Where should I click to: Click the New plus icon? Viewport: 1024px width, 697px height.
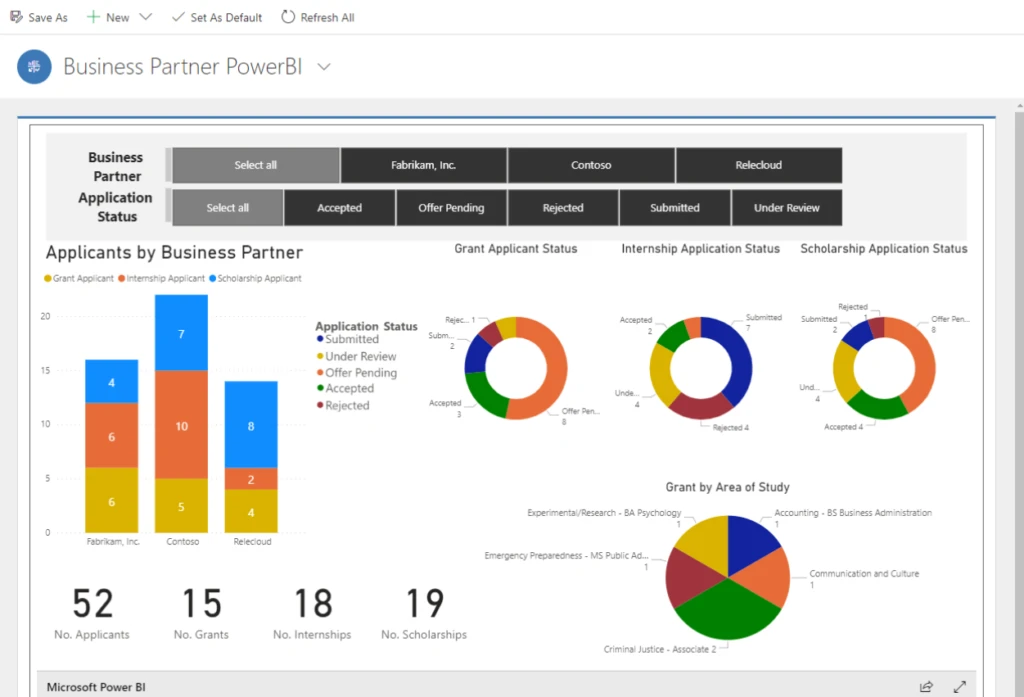(92, 16)
